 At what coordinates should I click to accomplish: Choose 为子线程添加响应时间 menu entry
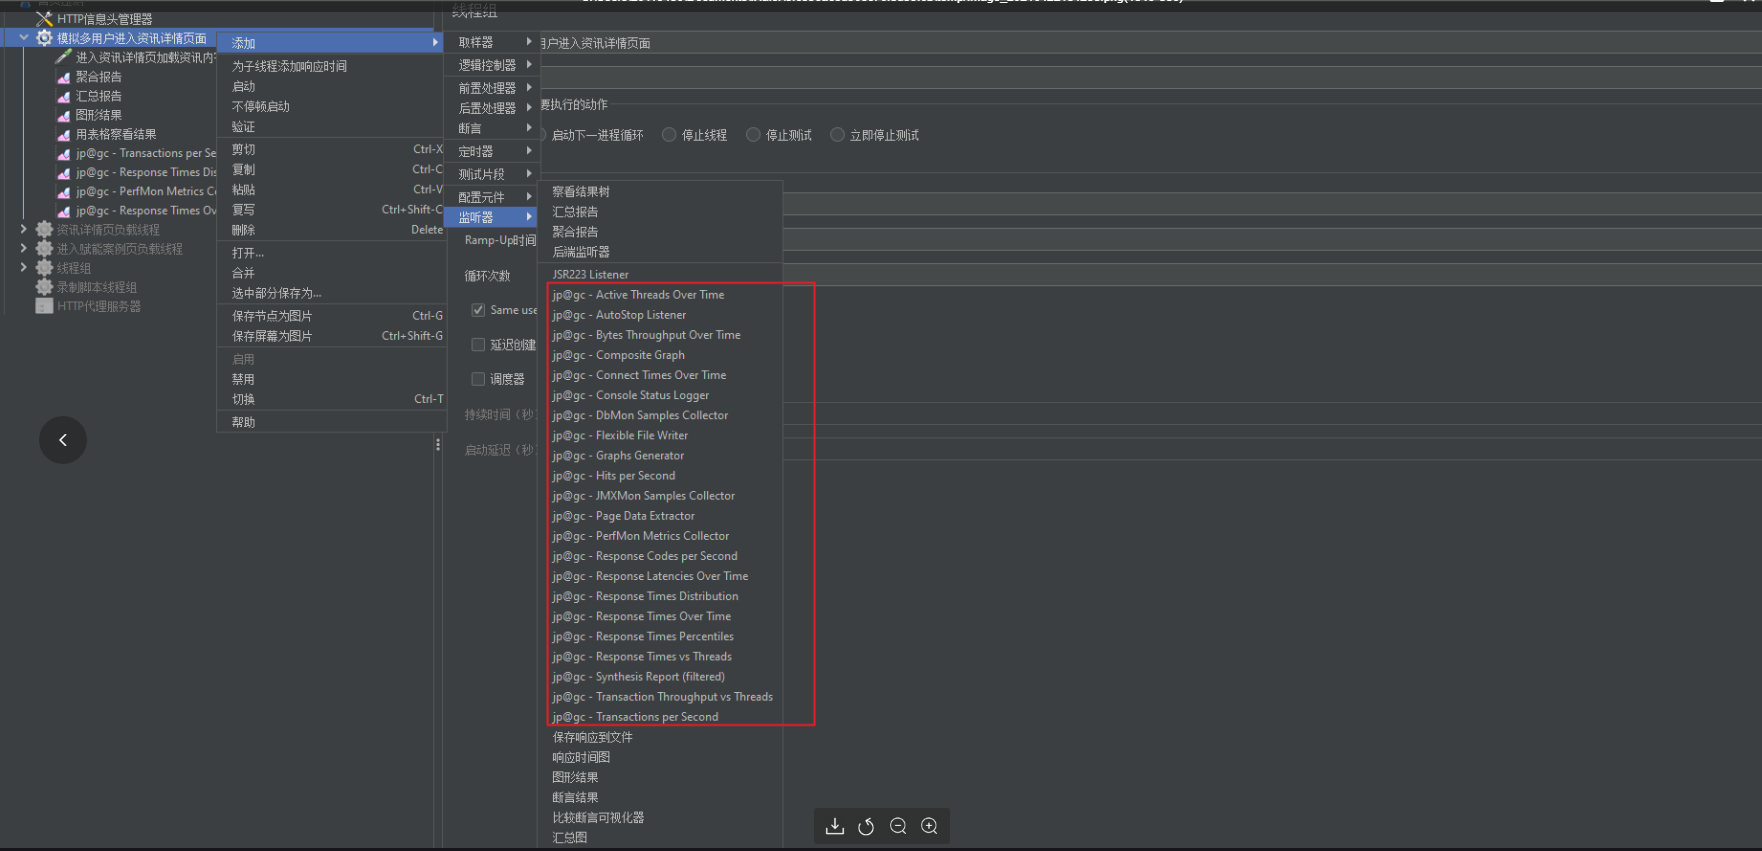[x=332, y=66]
